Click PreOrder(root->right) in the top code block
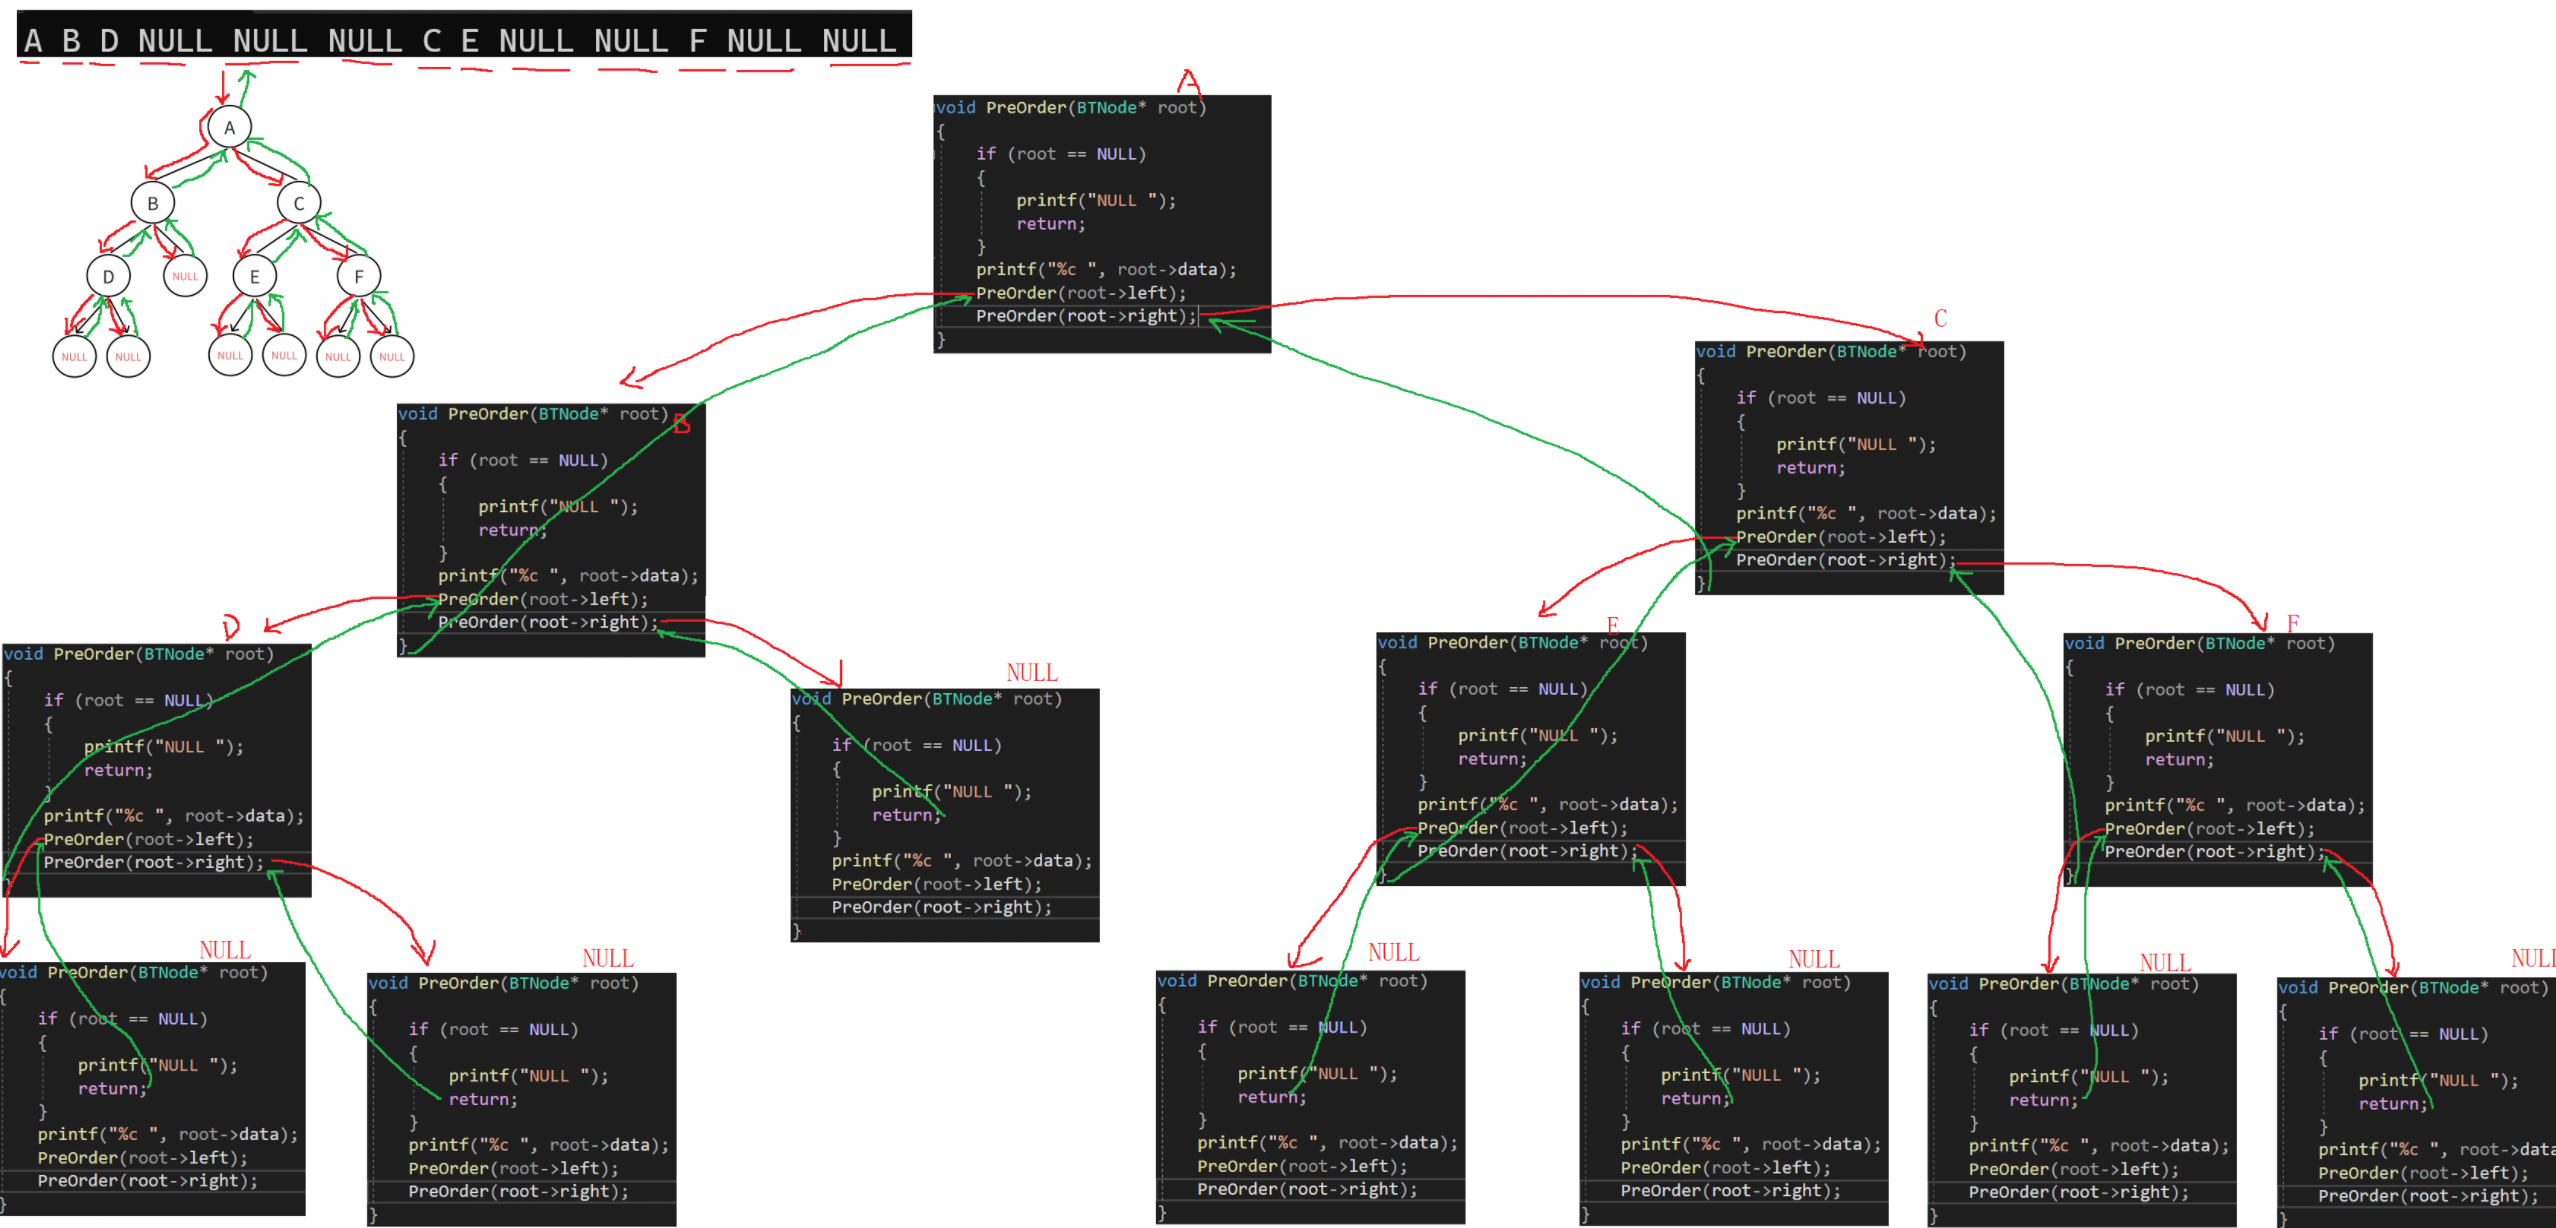This screenshot has width=2556, height=1228. click(x=1085, y=316)
